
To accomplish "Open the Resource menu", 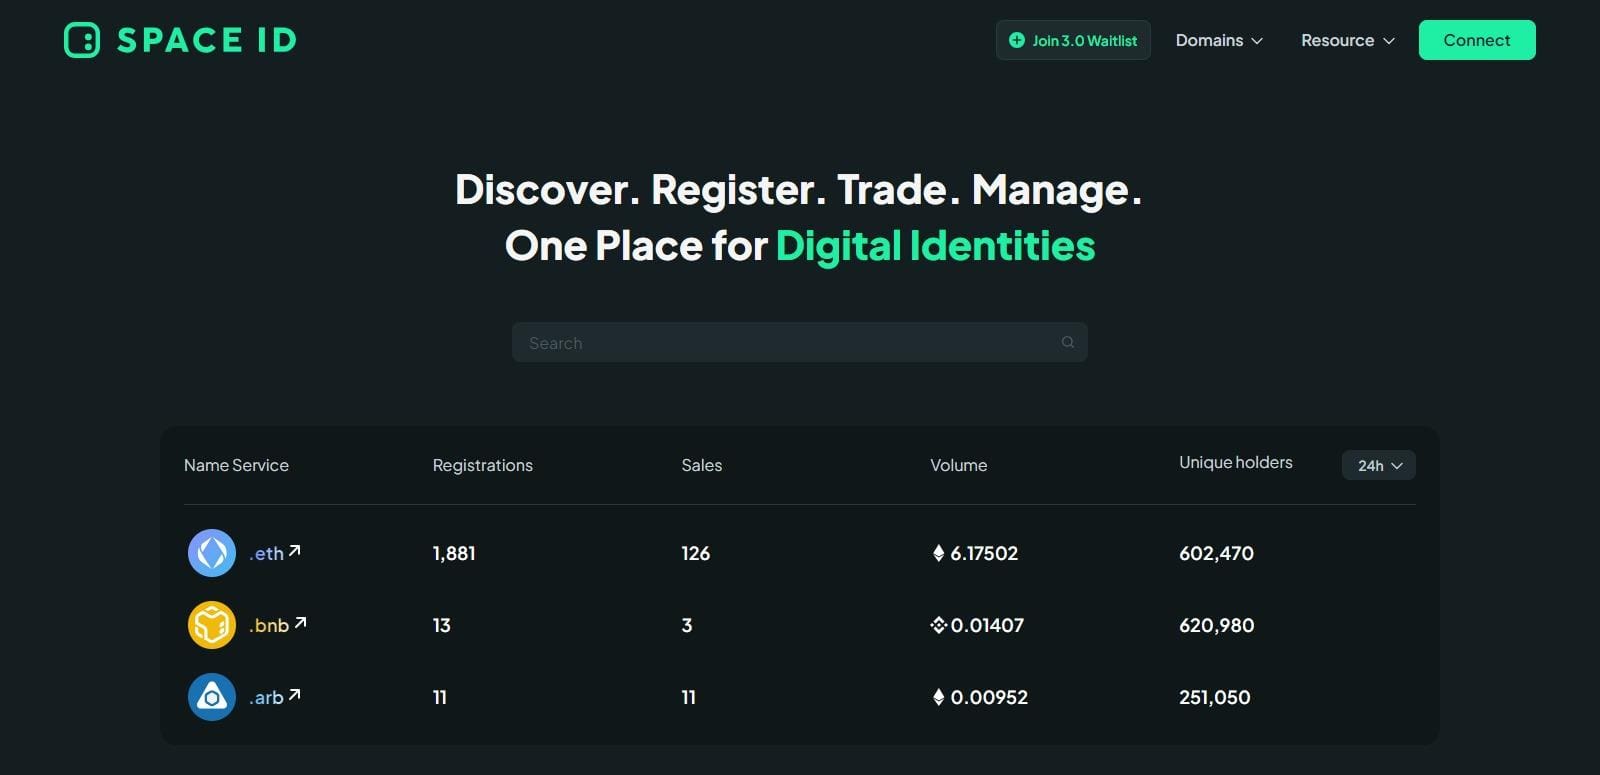I will 1347,40.
